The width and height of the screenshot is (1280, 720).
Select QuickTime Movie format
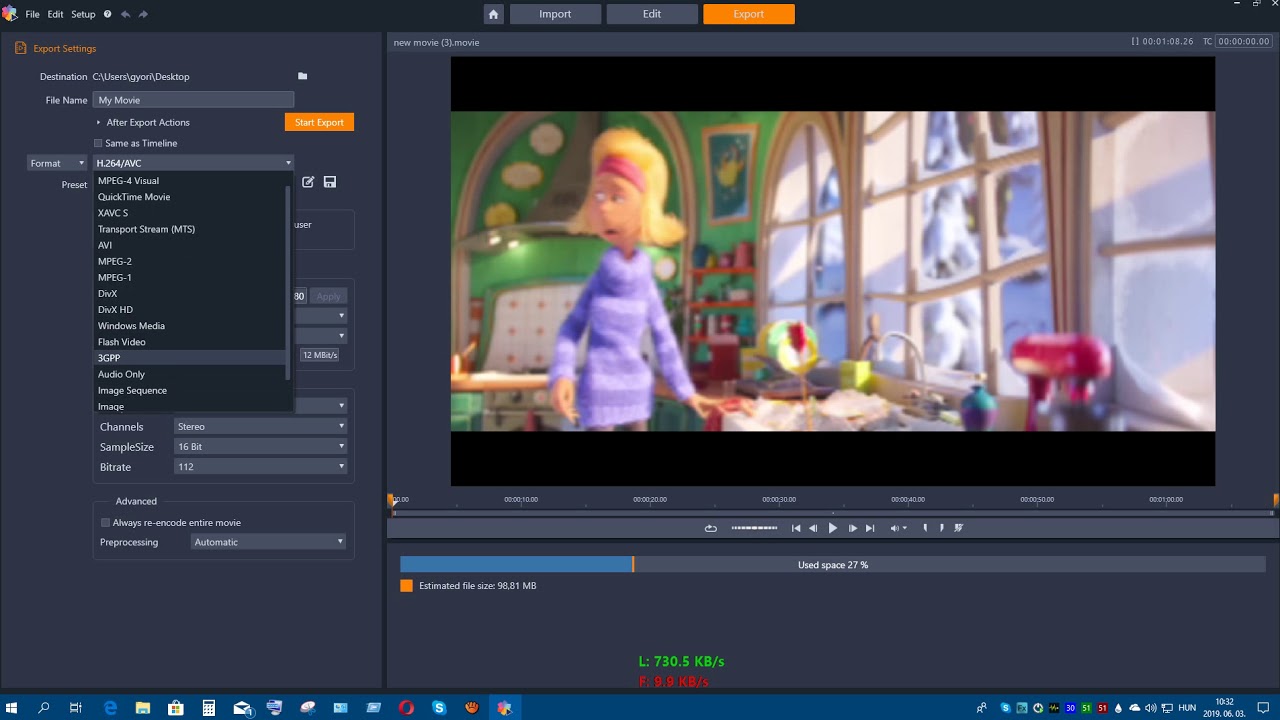point(189,197)
